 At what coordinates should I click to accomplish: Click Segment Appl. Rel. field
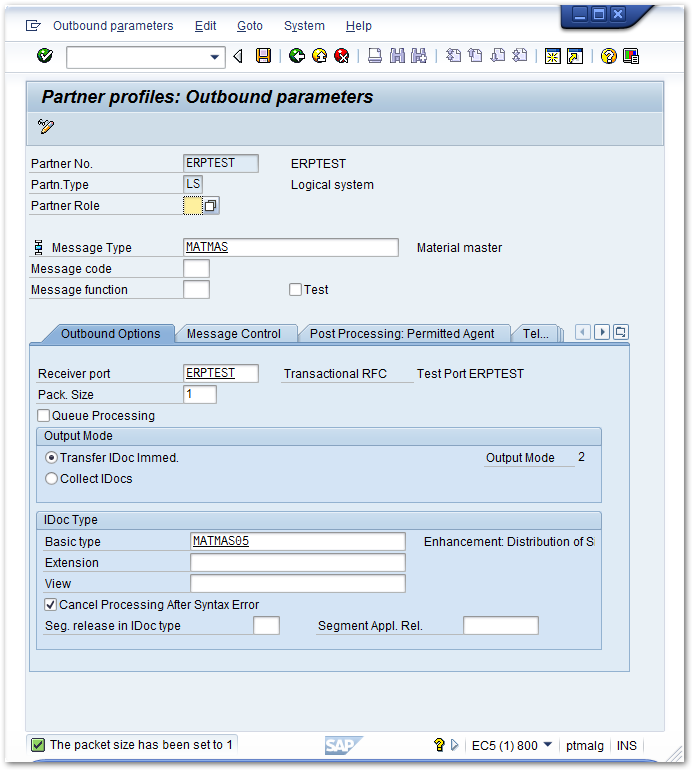[501, 625]
